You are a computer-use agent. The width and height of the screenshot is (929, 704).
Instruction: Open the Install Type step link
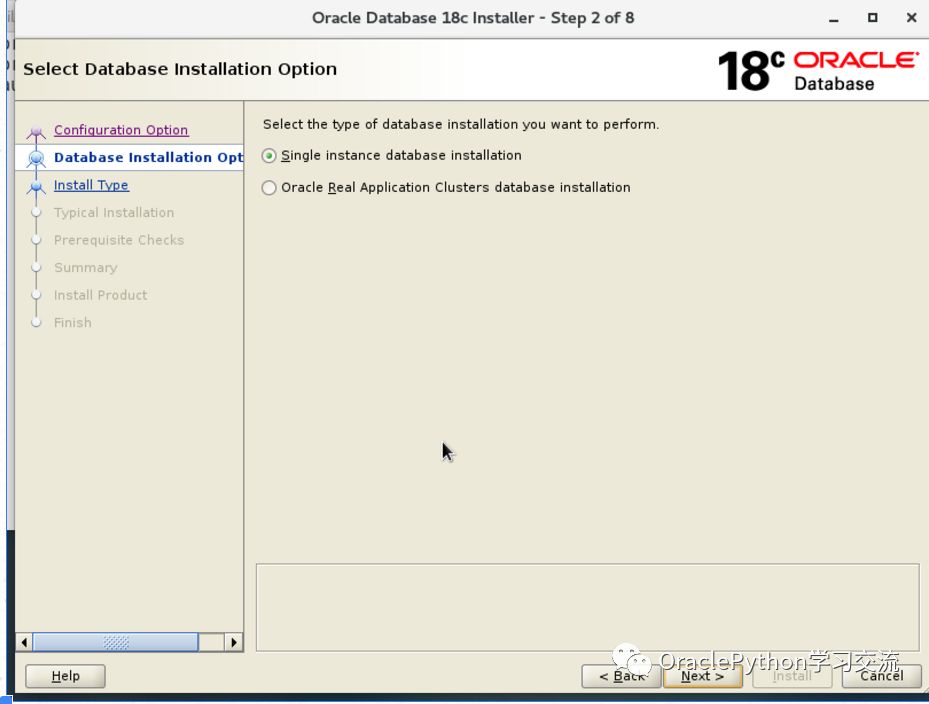pos(91,185)
